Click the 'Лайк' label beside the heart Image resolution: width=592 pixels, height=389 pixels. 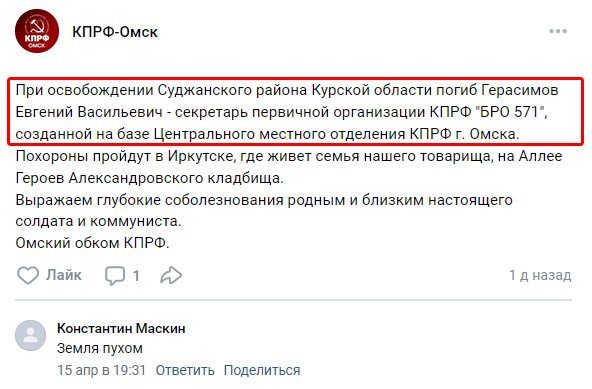(x=63, y=275)
